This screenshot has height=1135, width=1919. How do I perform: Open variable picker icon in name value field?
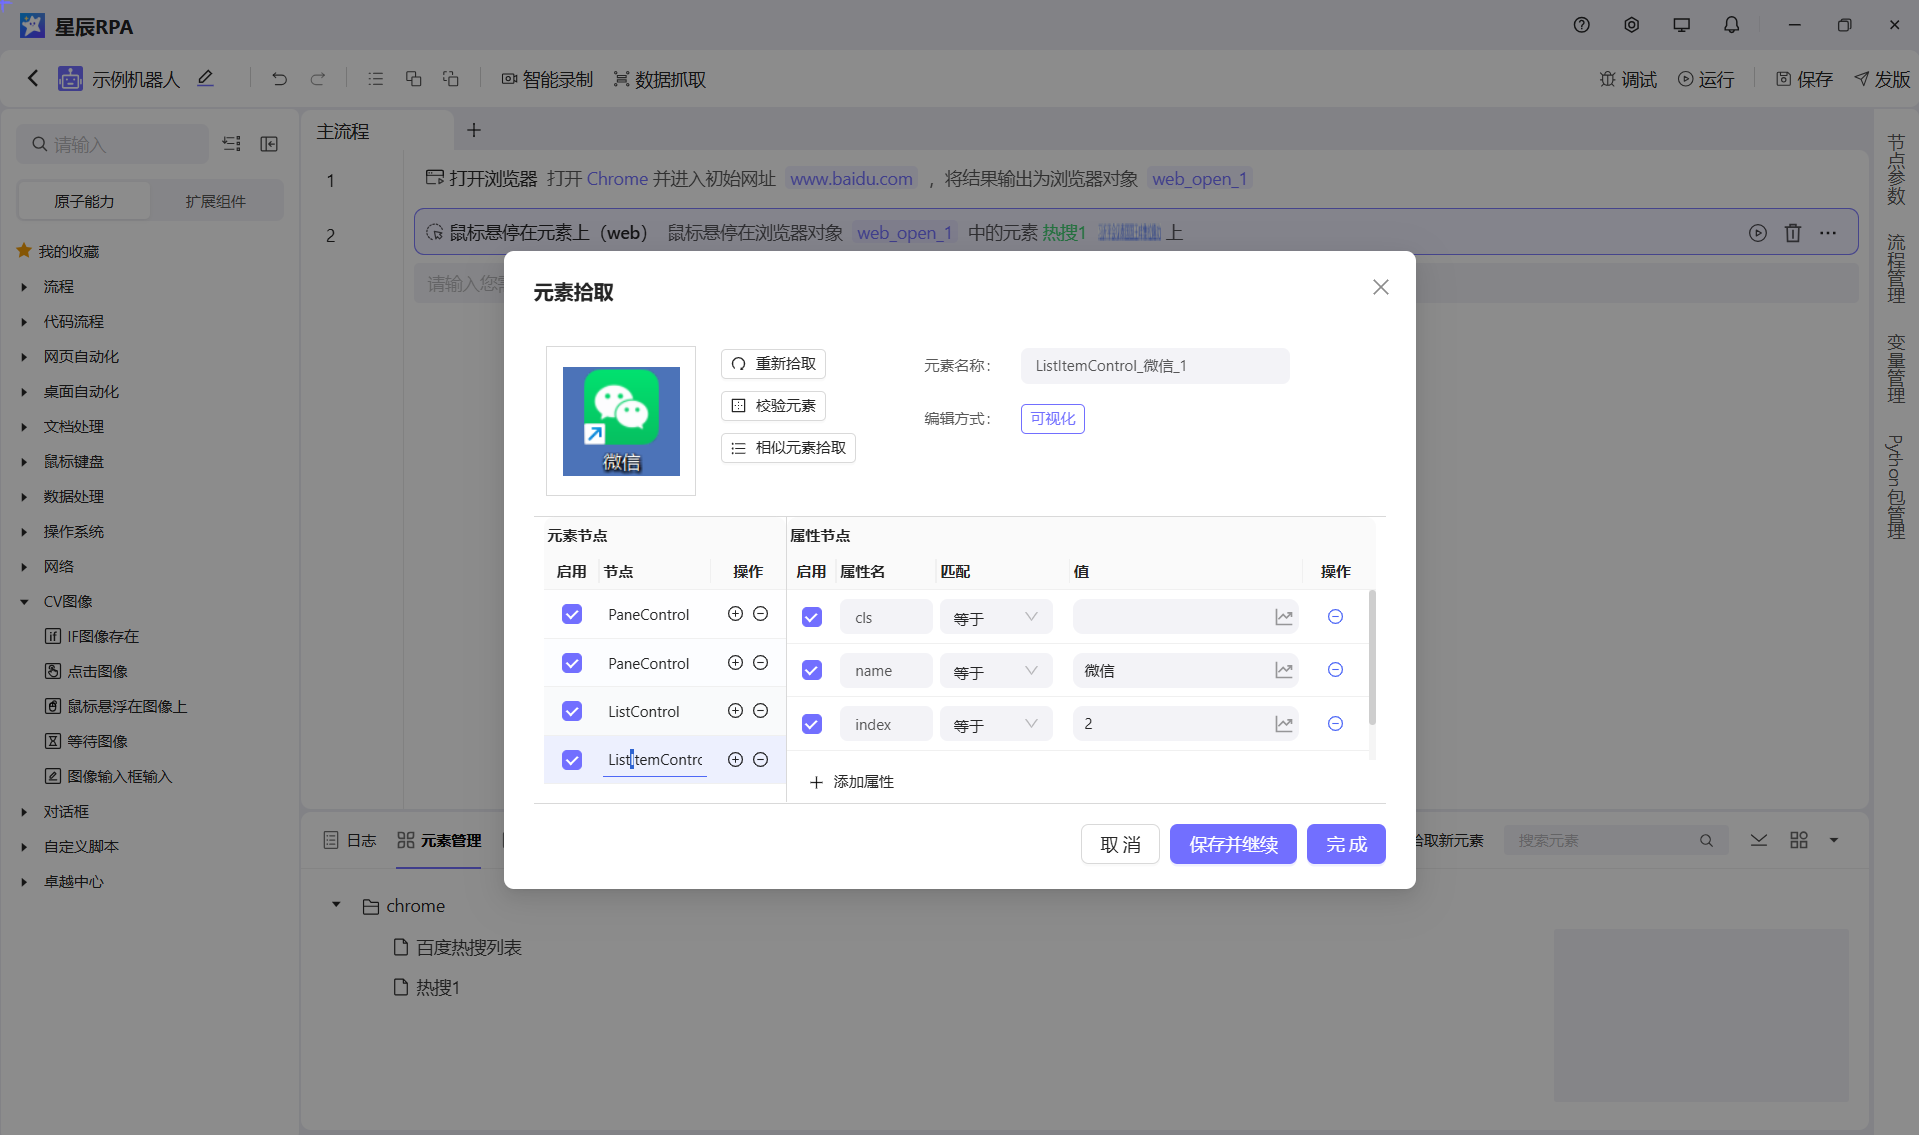pos(1284,671)
